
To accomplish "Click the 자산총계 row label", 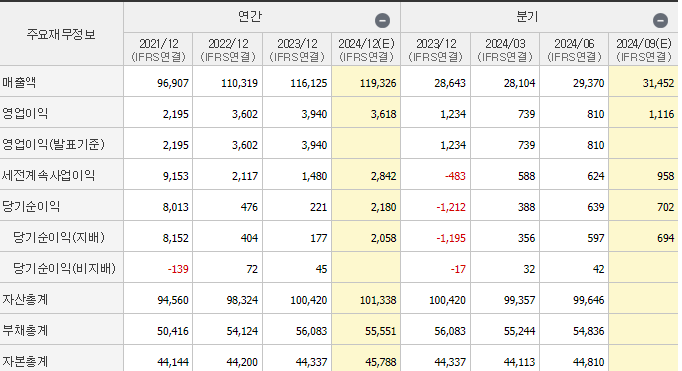I will pos(25,299).
